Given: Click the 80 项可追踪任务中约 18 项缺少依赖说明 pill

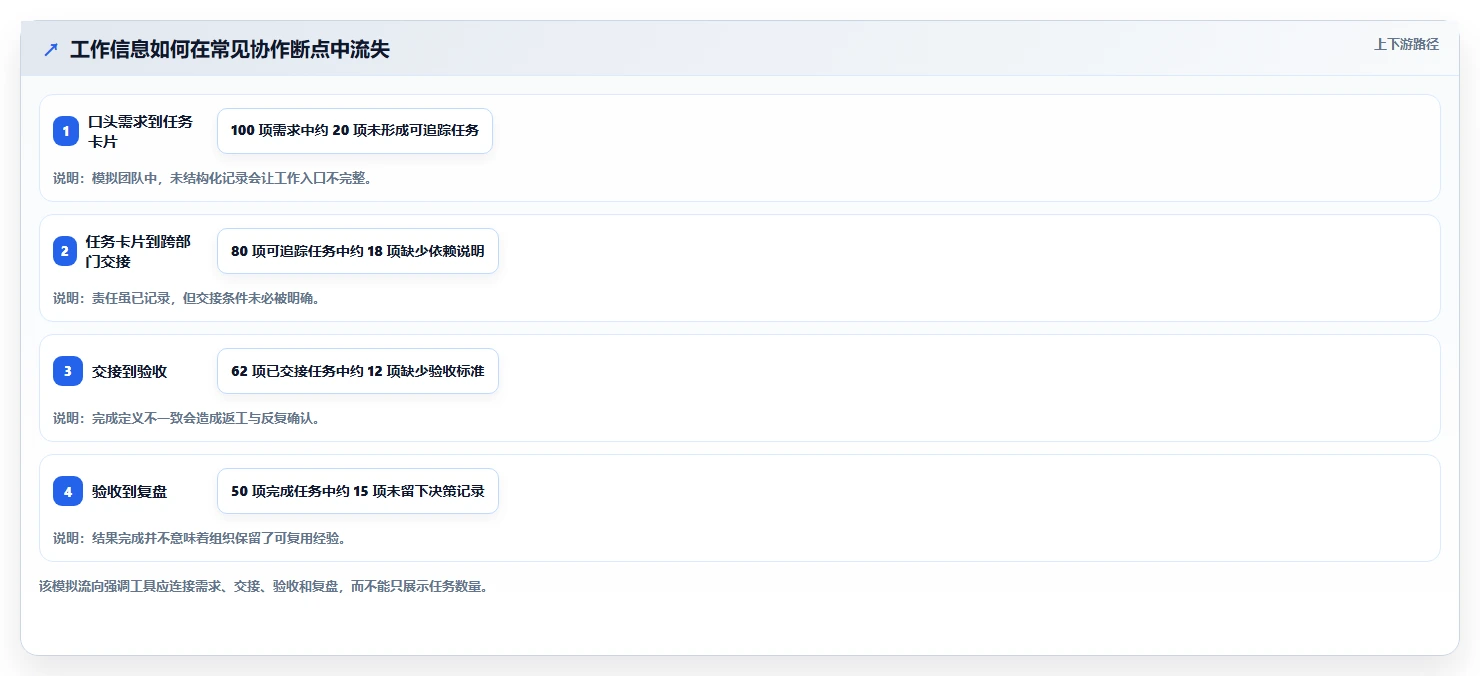Looking at the screenshot, I should pyautogui.click(x=358, y=251).
